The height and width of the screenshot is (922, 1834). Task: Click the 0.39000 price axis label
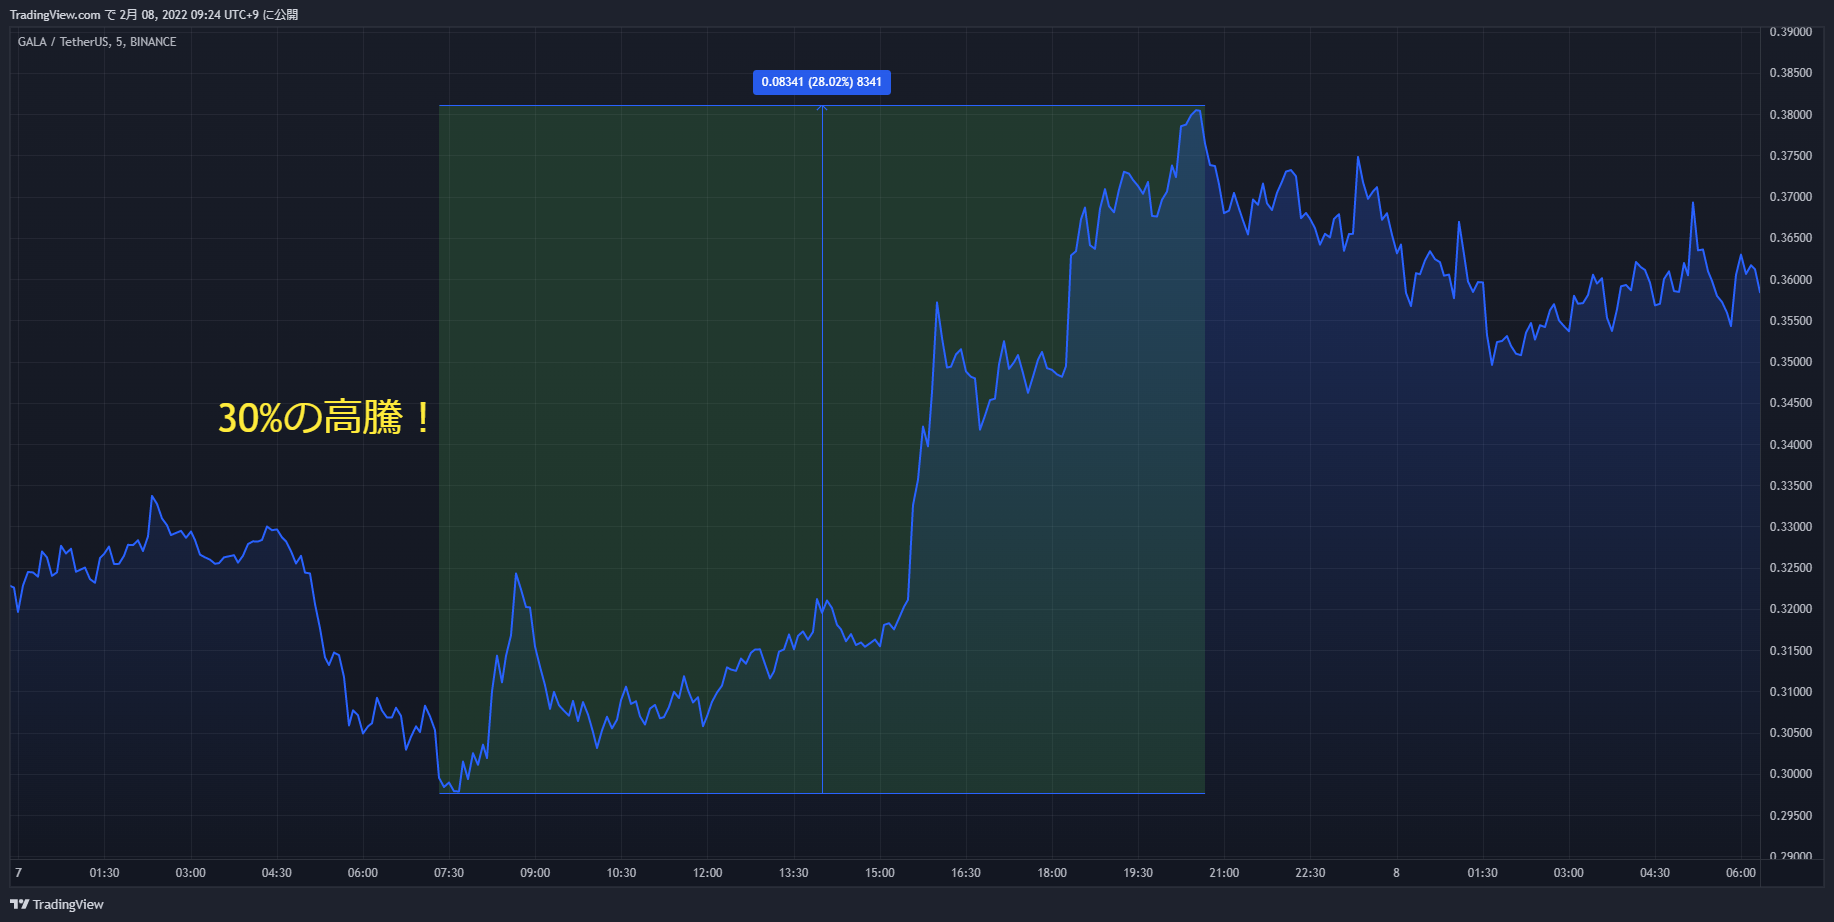pyautogui.click(x=1791, y=32)
